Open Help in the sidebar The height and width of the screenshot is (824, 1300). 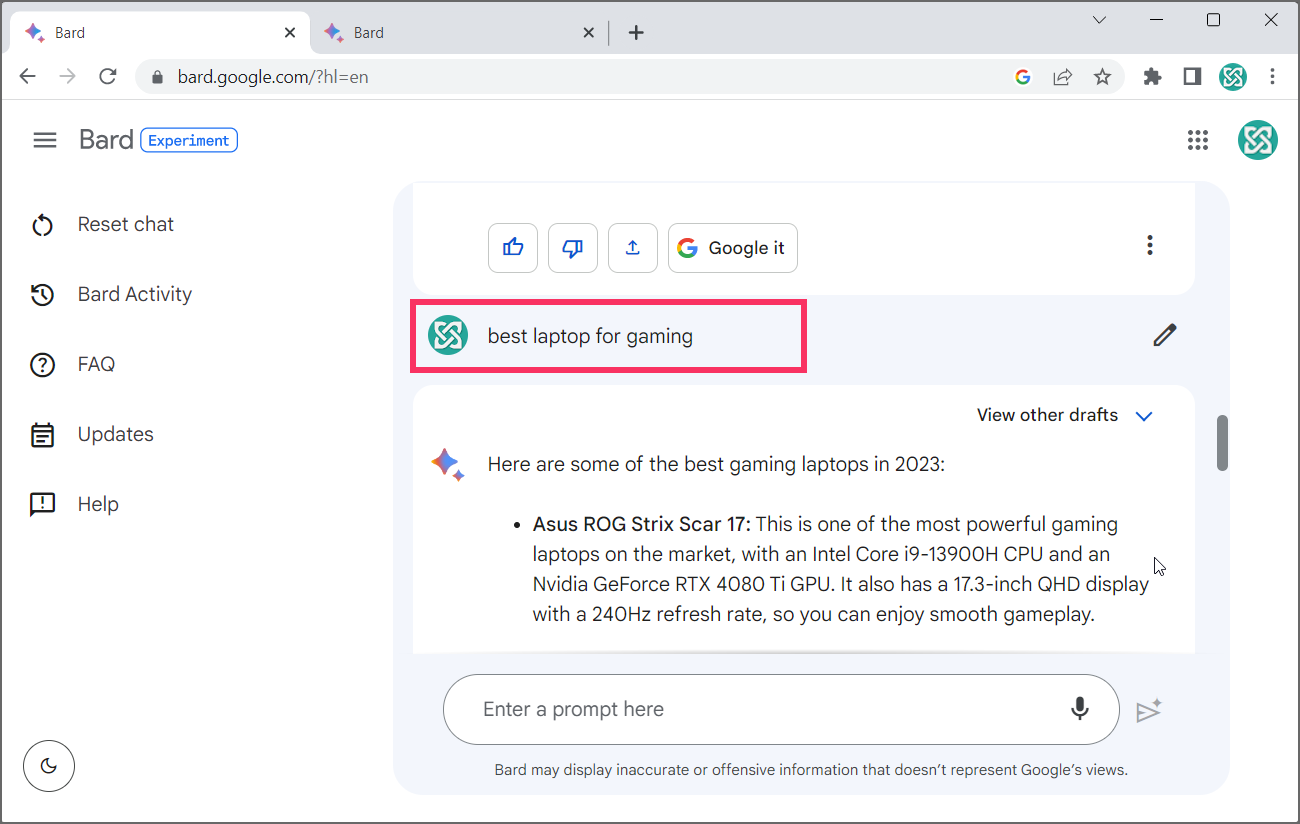click(75, 504)
